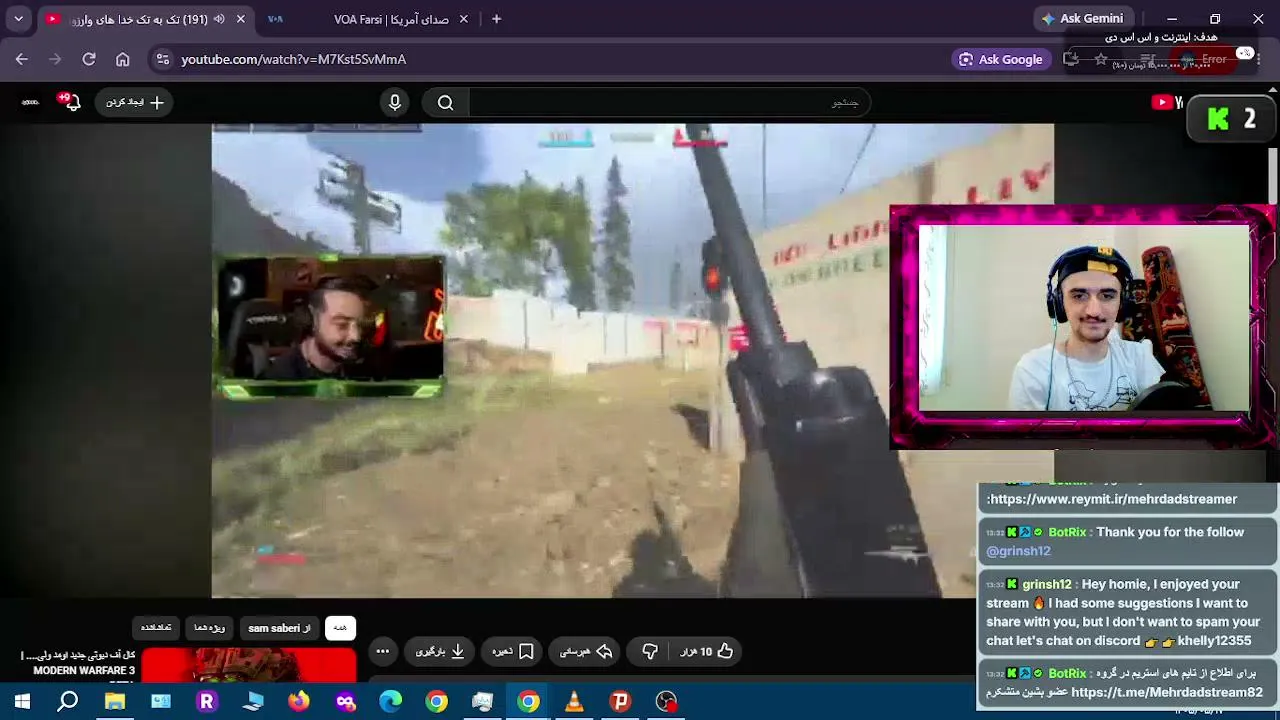Focus the YouTube search field

pos(669,102)
